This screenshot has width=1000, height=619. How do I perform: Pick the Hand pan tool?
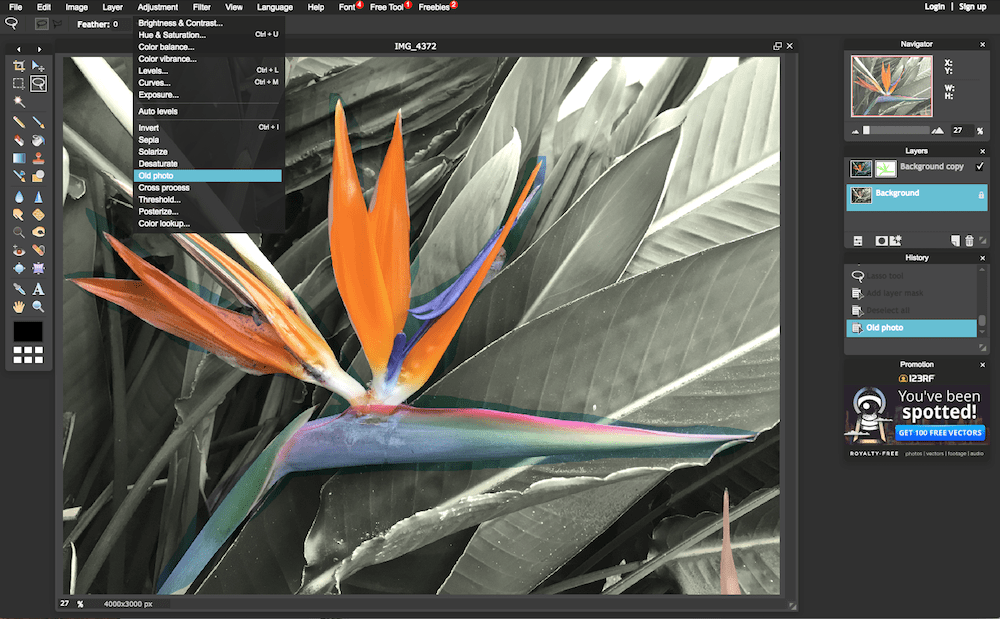[19, 307]
